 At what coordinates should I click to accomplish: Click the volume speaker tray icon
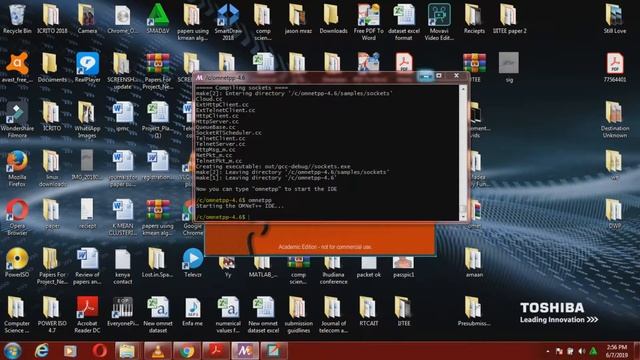582,351
